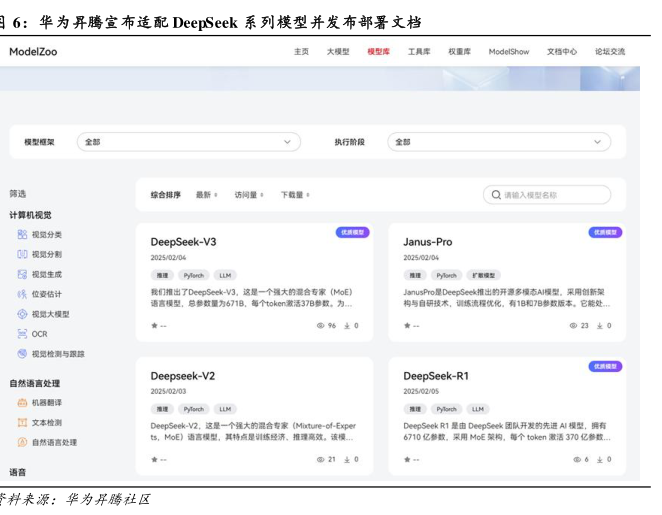Click the download icon on Janus-Pro card
This screenshot has height=515, width=662.
pos(600,325)
